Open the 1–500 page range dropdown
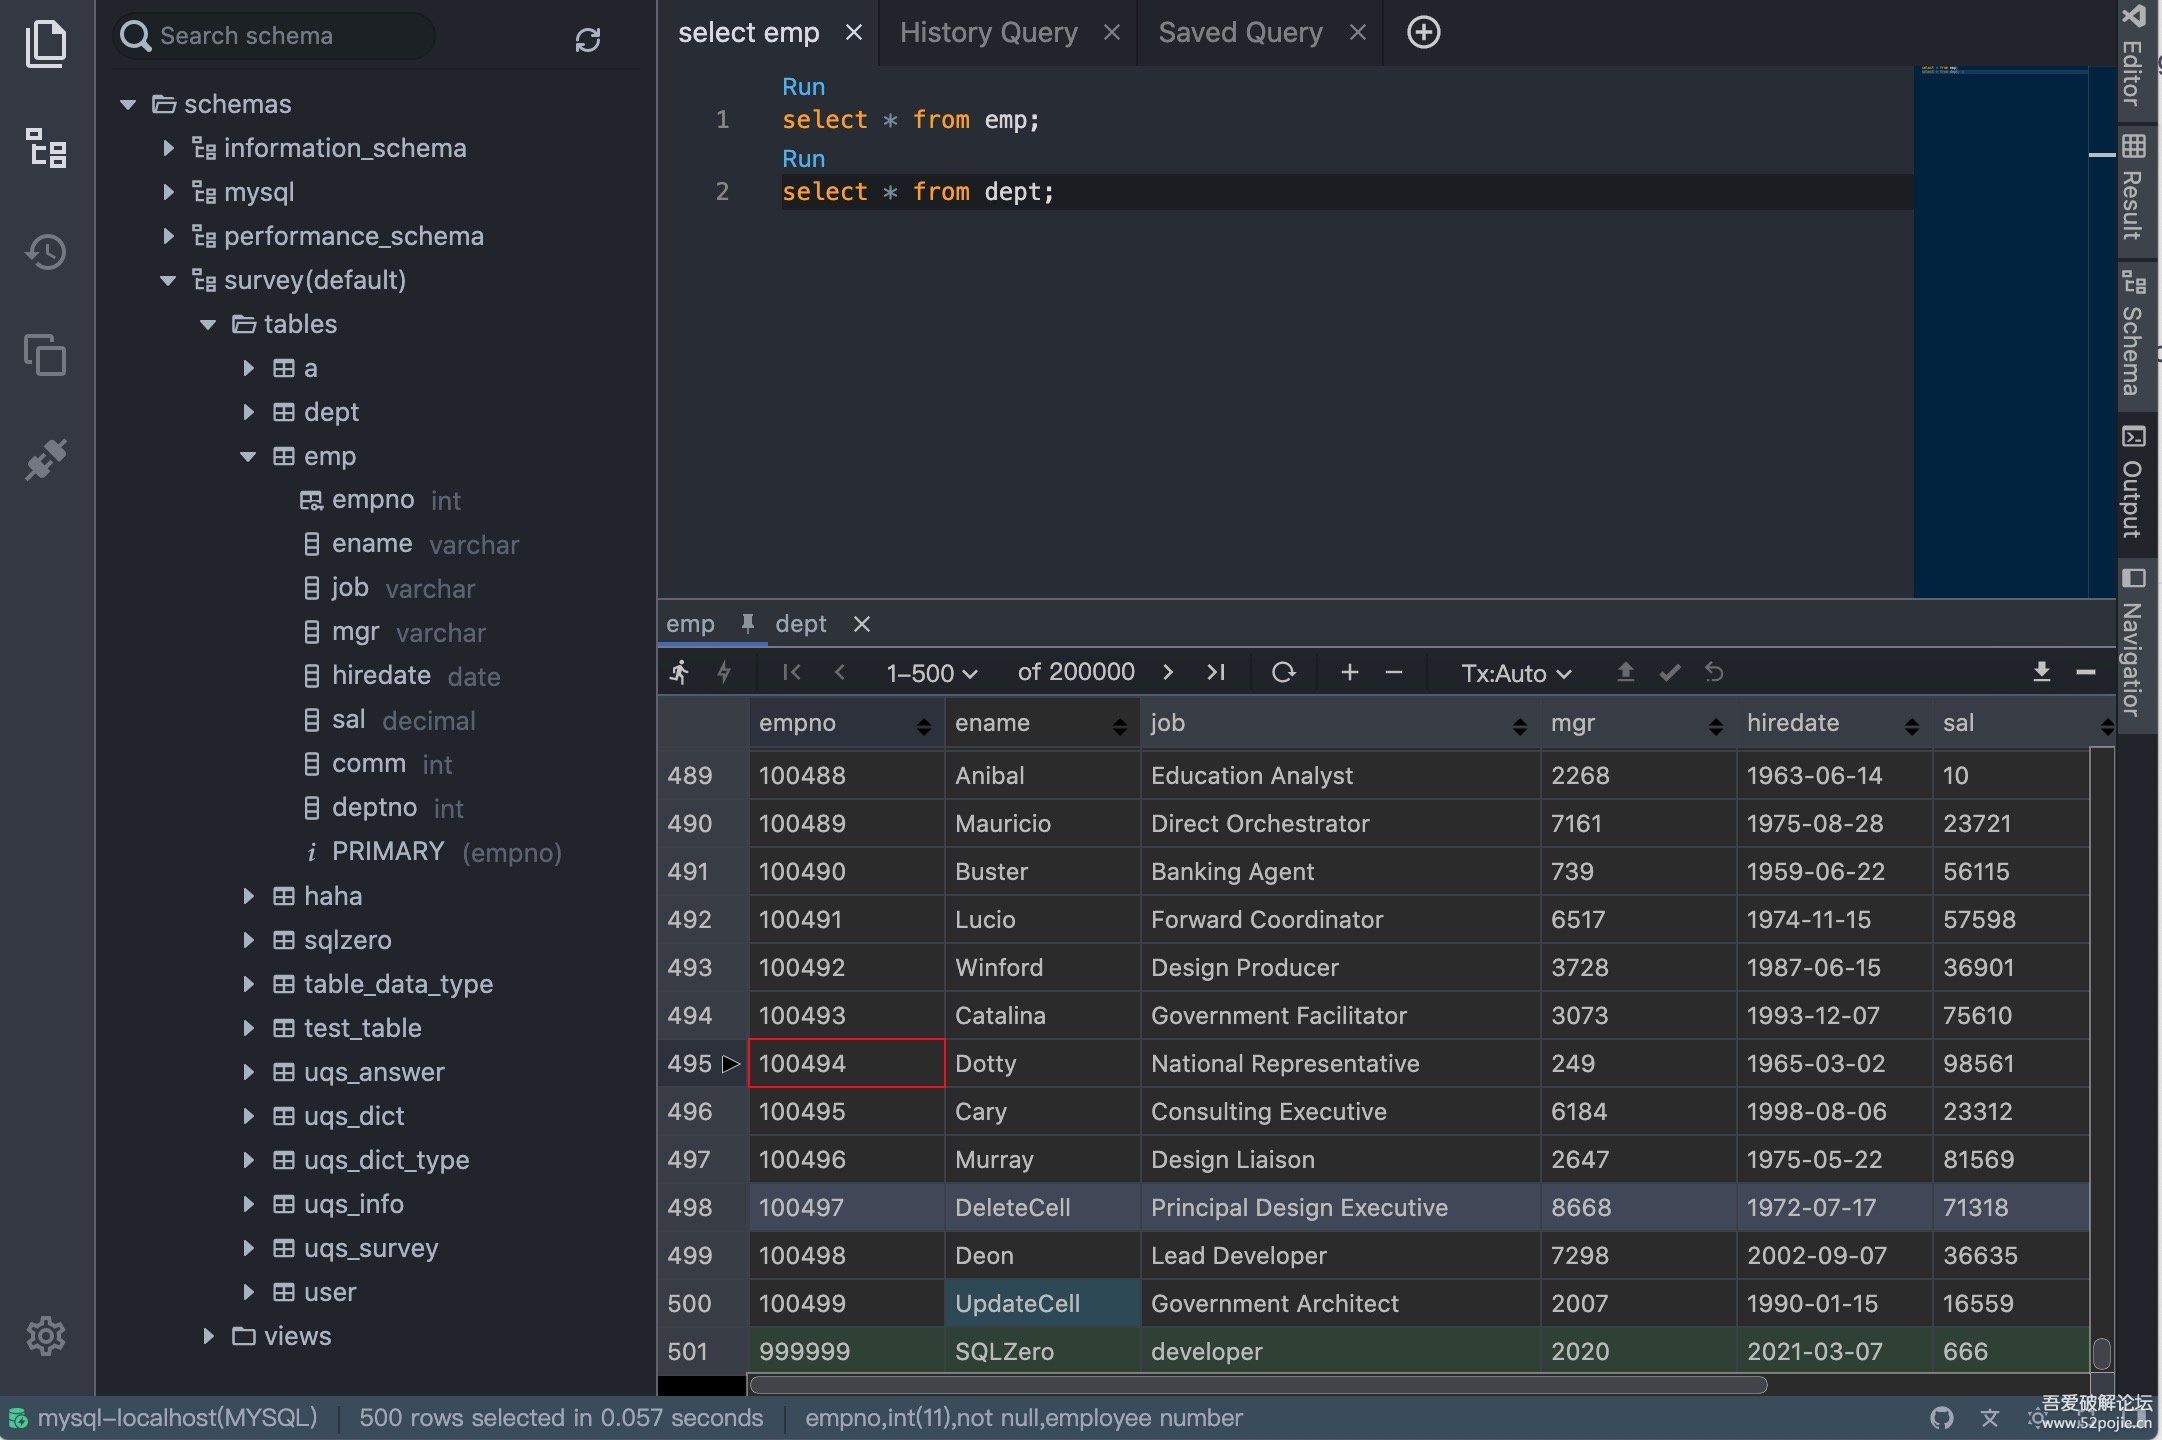This screenshot has width=2162, height=1440. click(931, 674)
